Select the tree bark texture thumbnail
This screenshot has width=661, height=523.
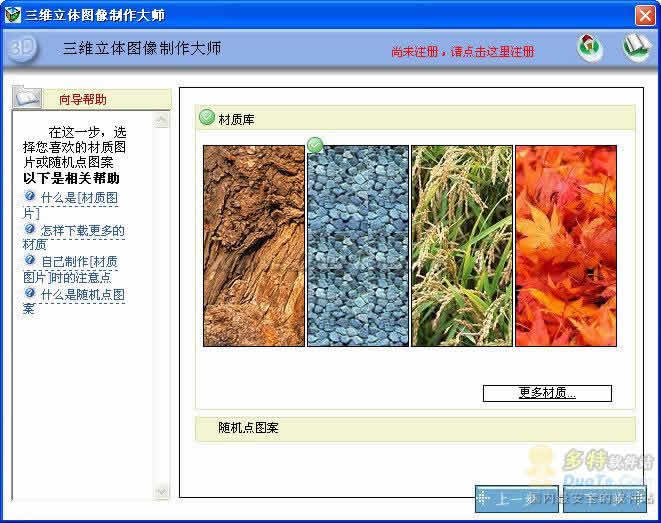tap(254, 246)
